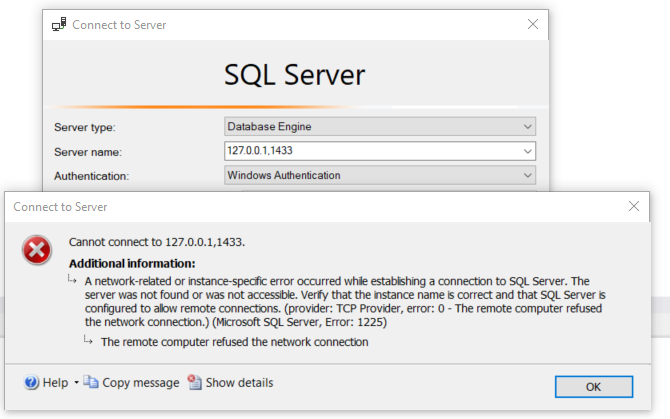670x419 pixels.
Task: Close the SQL Server connect window
Action: pos(533,24)
